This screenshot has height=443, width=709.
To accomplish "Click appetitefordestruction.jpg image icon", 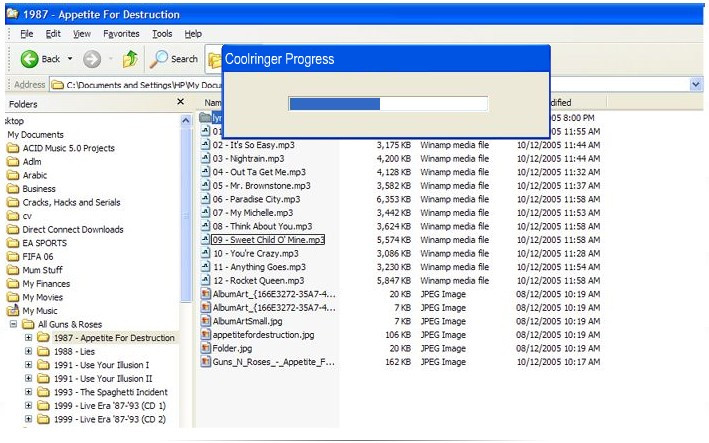I will point(205,335).
